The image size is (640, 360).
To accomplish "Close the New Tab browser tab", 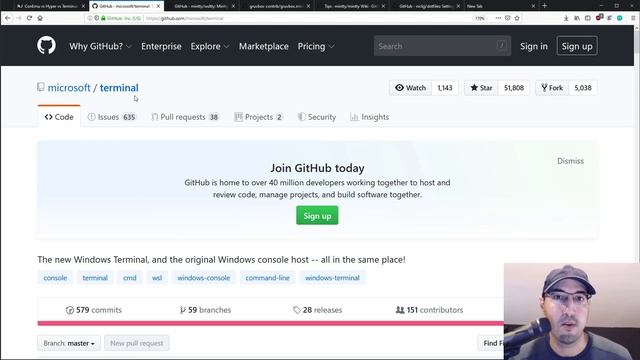I will [x=533, y=6].
